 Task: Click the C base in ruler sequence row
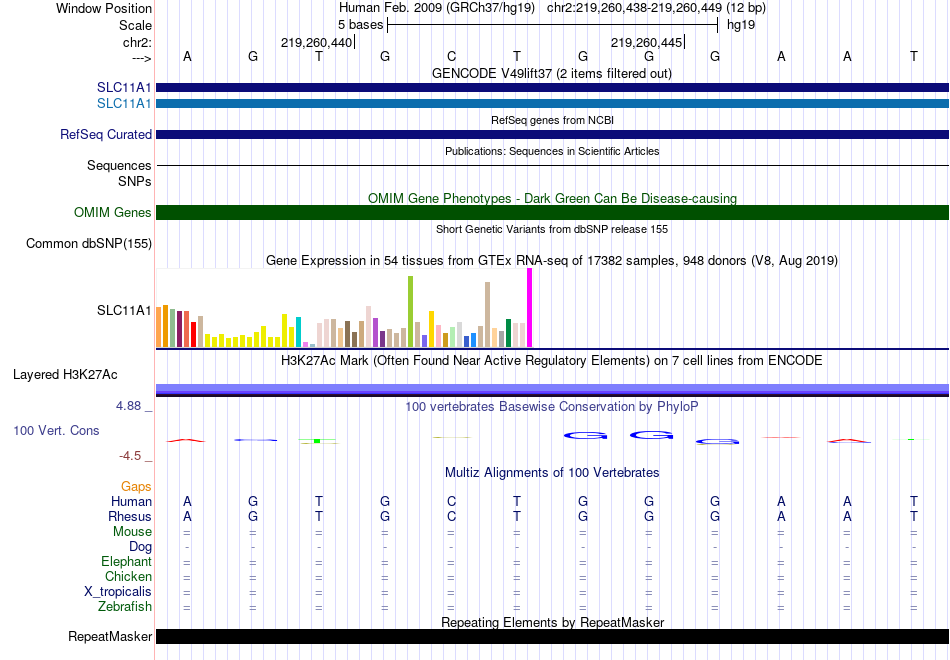tap(451, 56)
